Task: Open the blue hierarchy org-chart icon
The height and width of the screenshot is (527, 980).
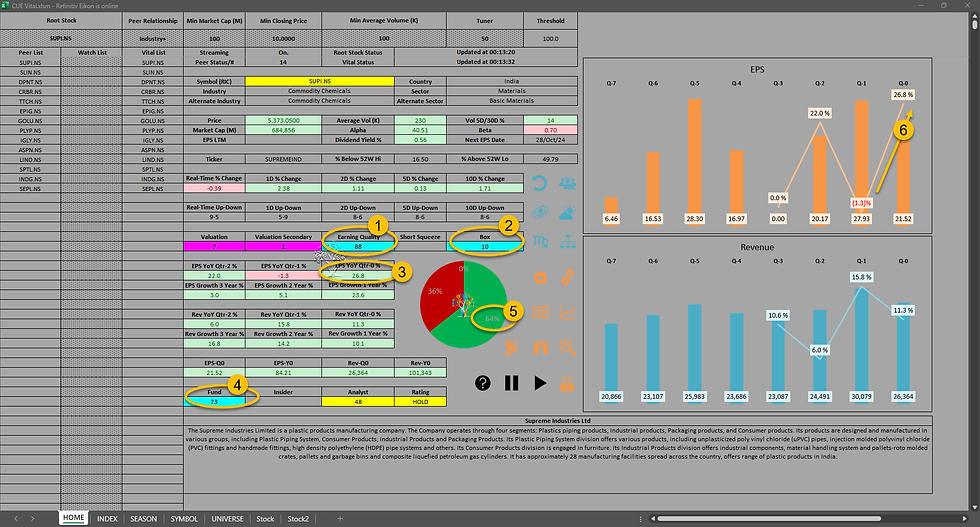Action: [x=568, y=242]
